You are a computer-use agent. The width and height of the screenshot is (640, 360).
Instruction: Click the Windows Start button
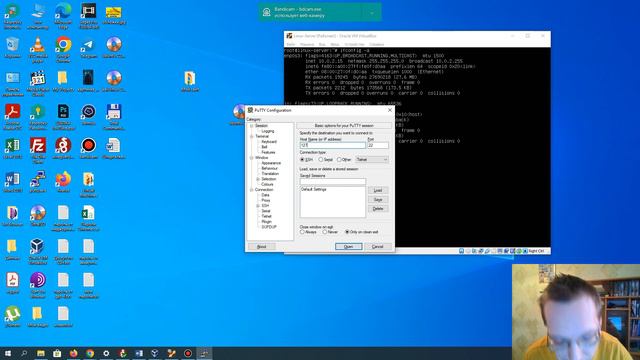tap(7, 353)
